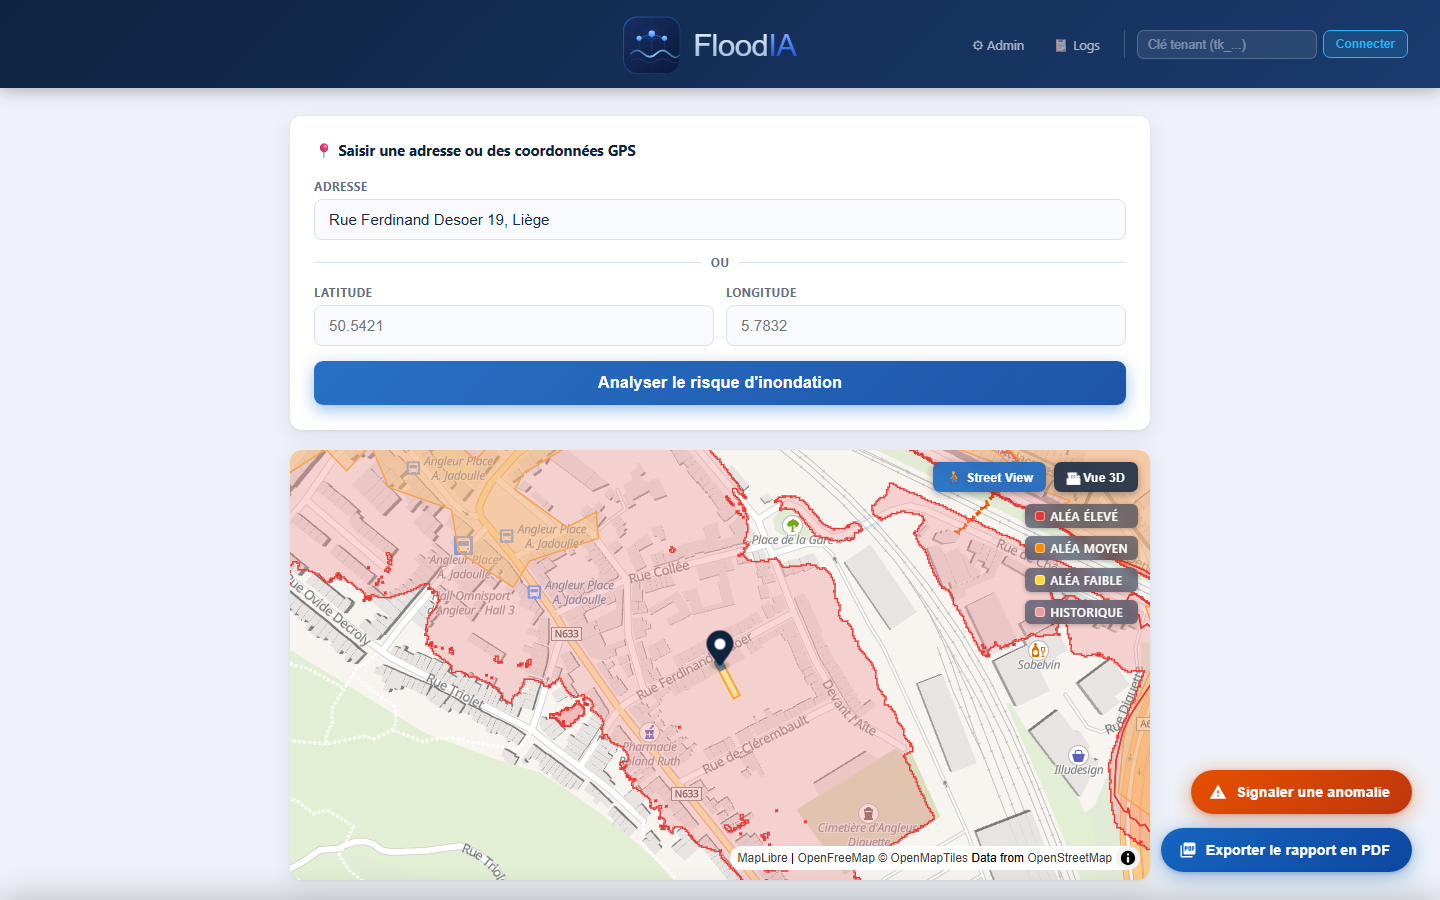Click the red pin icon beside heading

323,151
